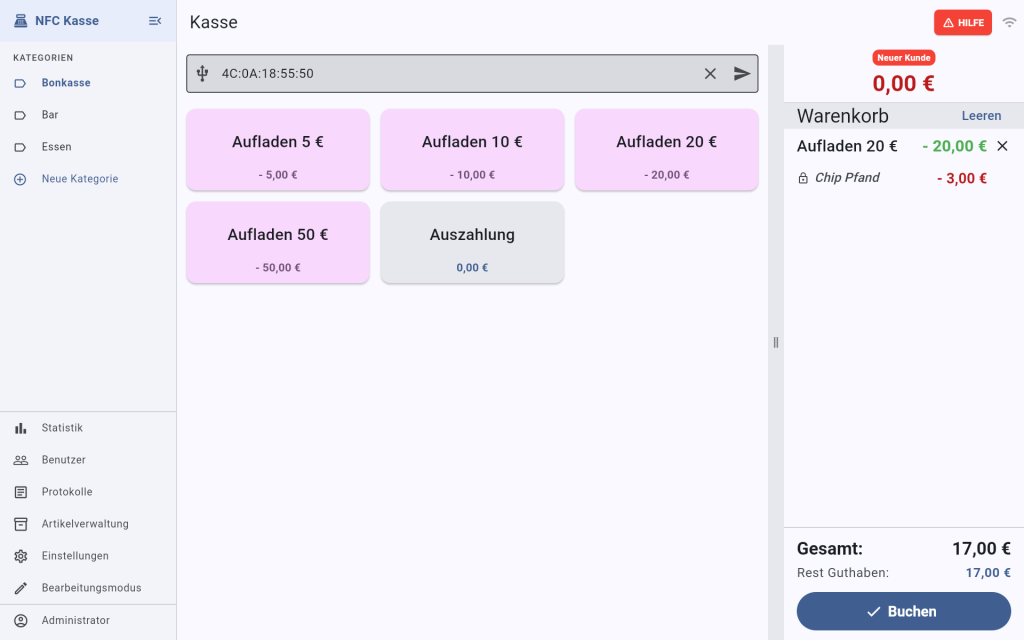
Task: Click the Administrator account avatar icon
Action: pos(20,620)
